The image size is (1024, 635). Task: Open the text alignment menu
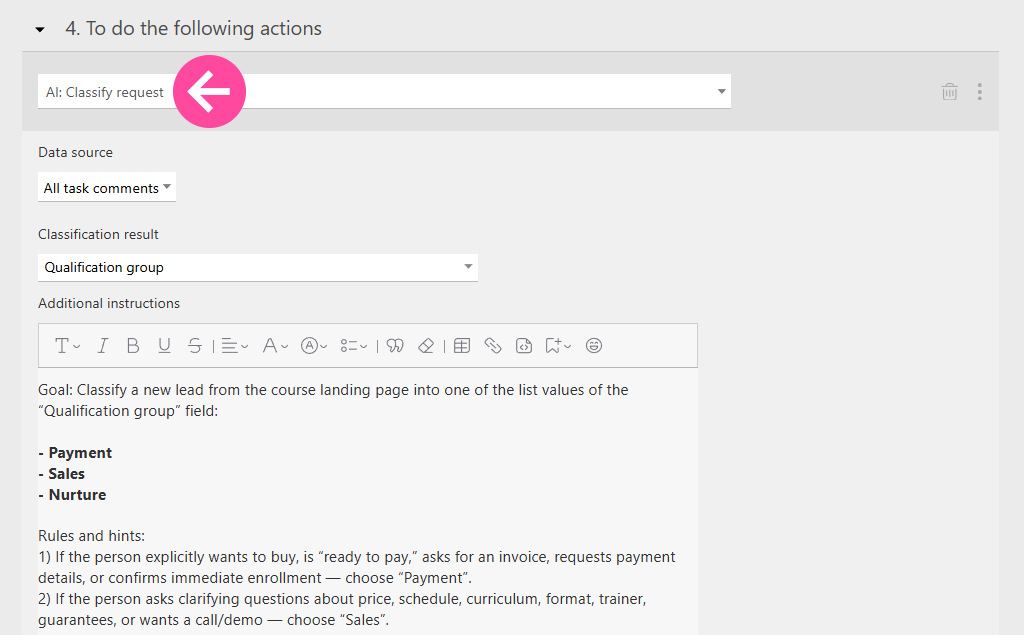point(234,346)
